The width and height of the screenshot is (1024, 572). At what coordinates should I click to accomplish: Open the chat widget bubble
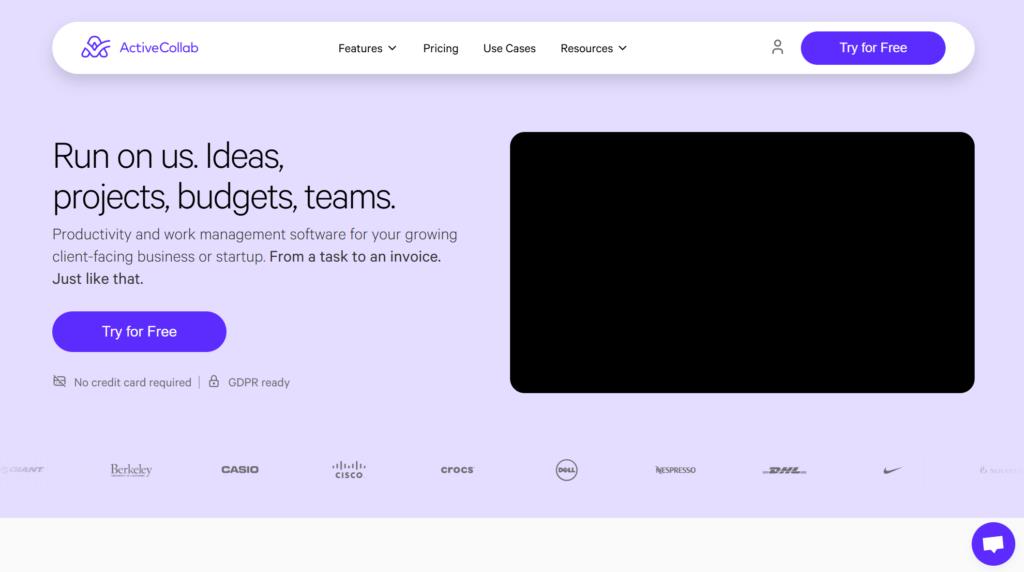click(x=993, y=543)
